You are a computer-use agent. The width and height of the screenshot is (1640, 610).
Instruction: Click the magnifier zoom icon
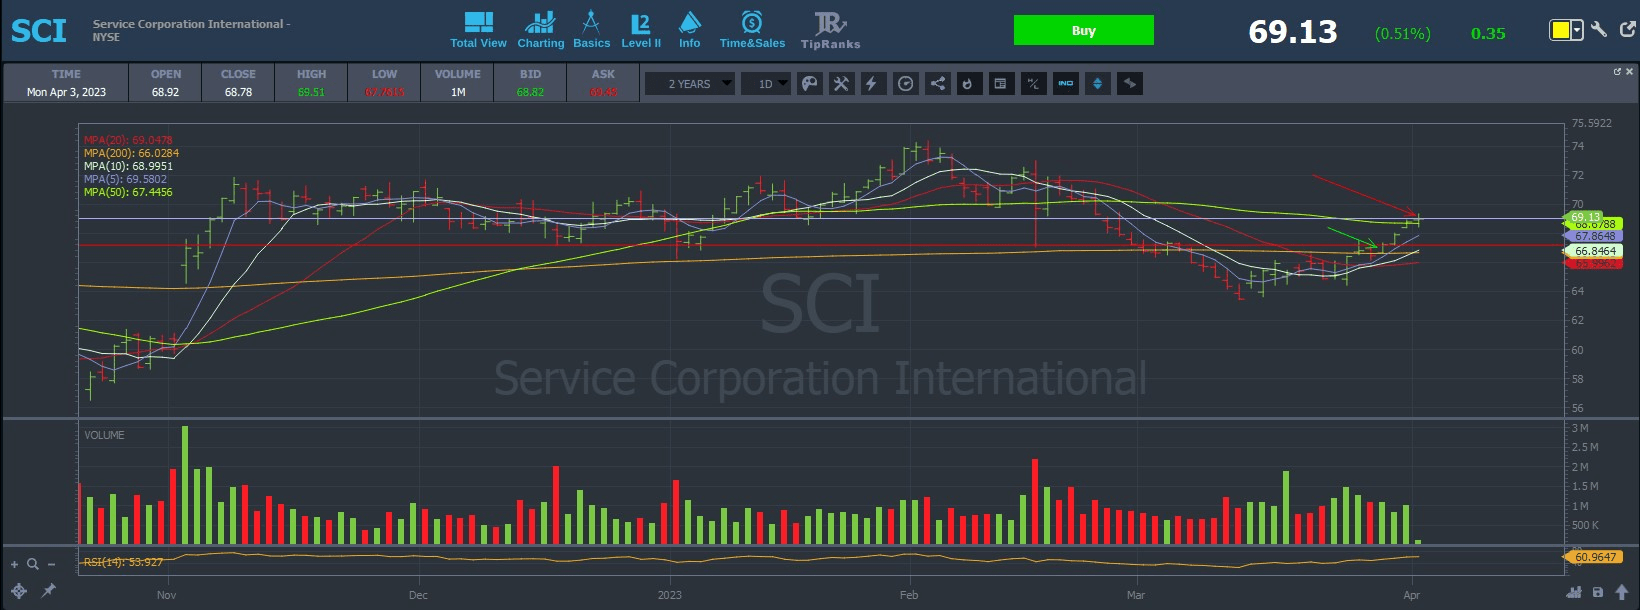(x=32, y=565)
